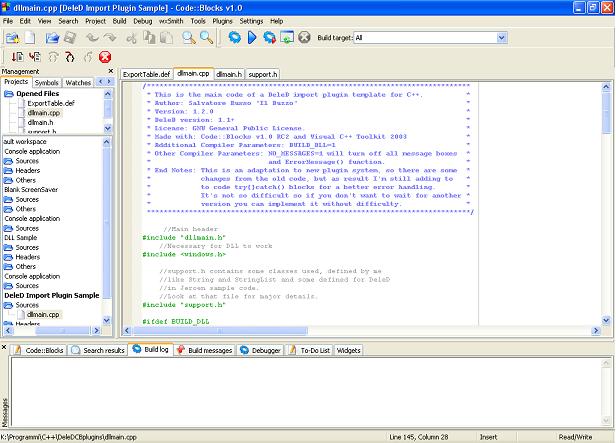Click the Rebuild icon
Viewport: 616px width, 443px height.
287,38
